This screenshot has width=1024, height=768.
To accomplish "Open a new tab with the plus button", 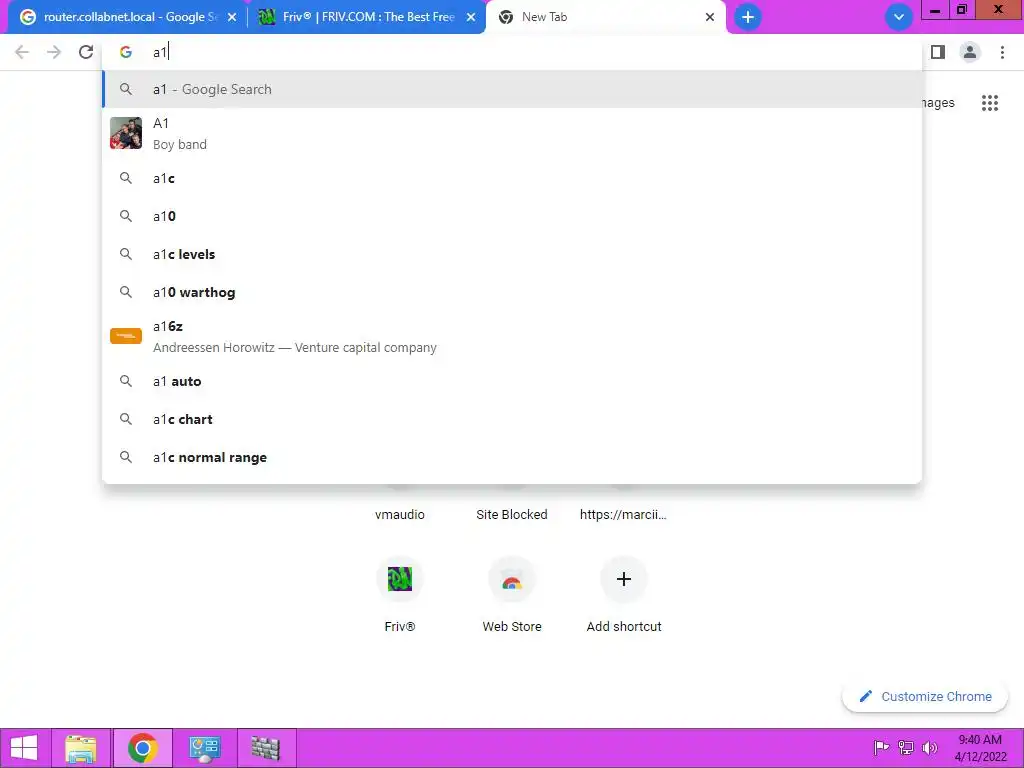I will pos(748,17).
